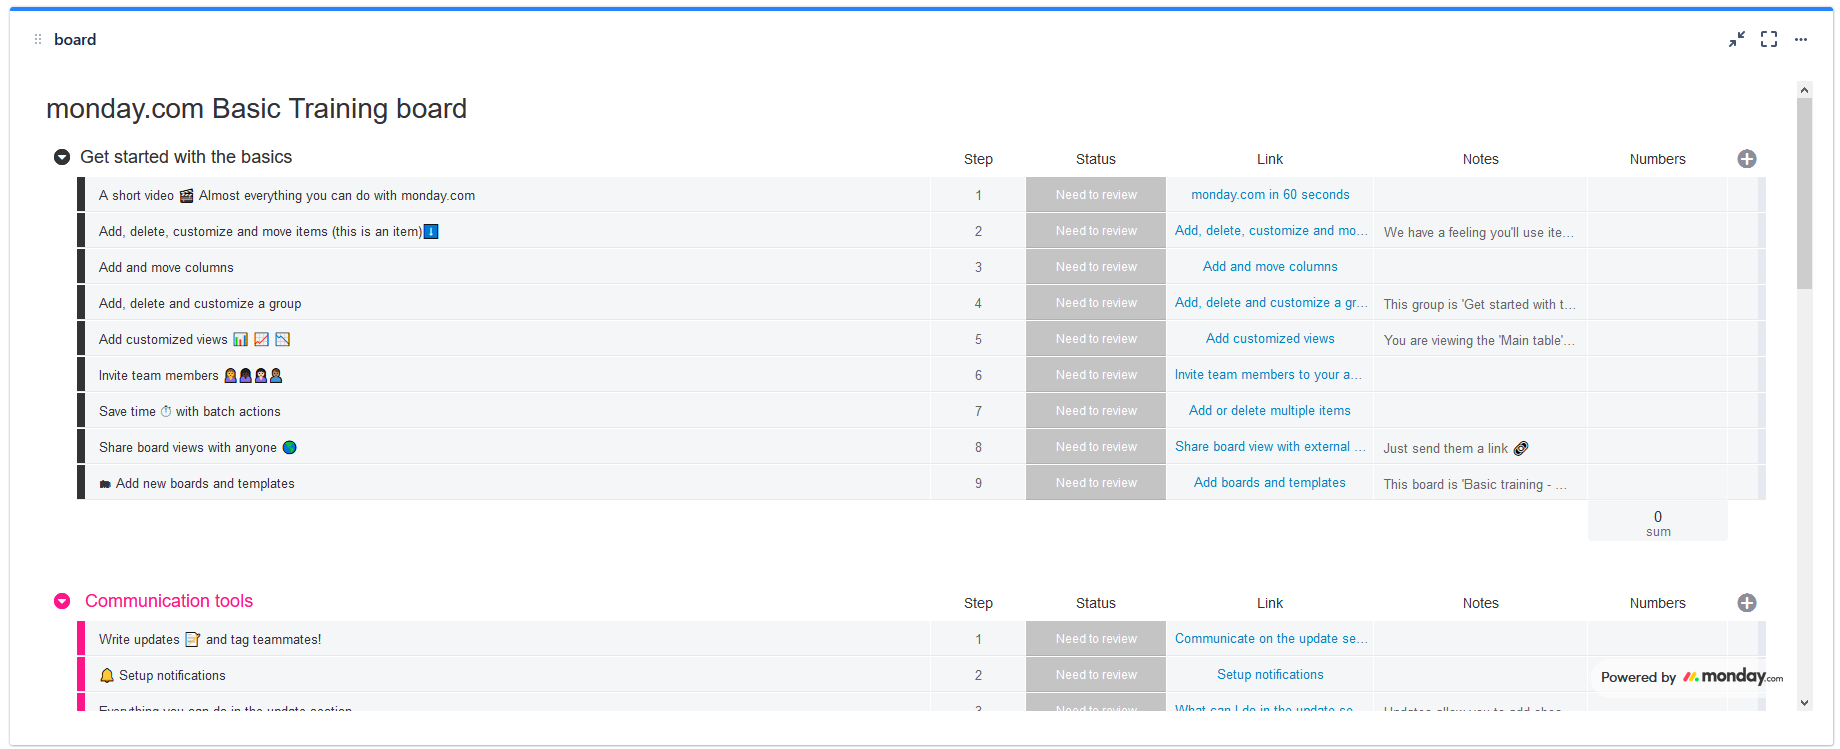Select item 'Write updates and tag teammates!'

click(210, 640)
